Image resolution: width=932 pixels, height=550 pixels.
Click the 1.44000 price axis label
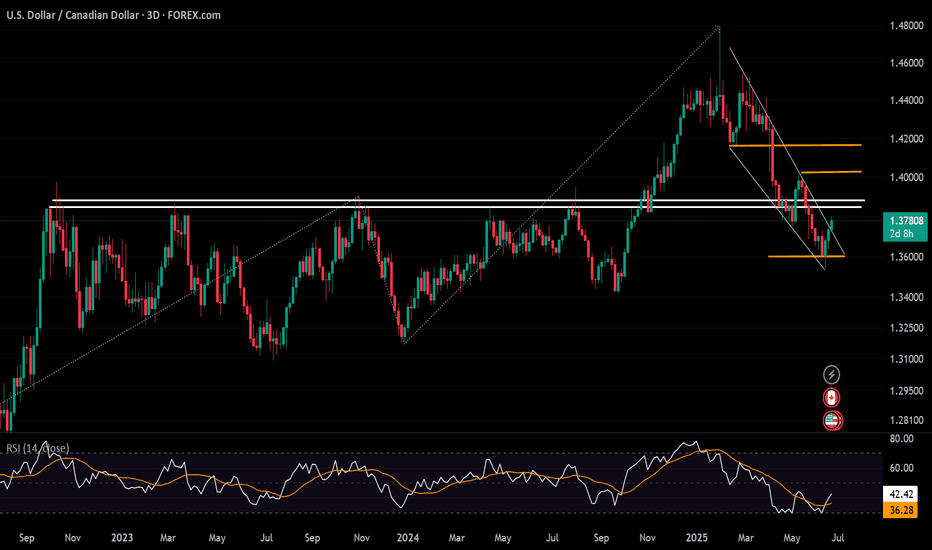pyautogui.click(x=906, y=100)
